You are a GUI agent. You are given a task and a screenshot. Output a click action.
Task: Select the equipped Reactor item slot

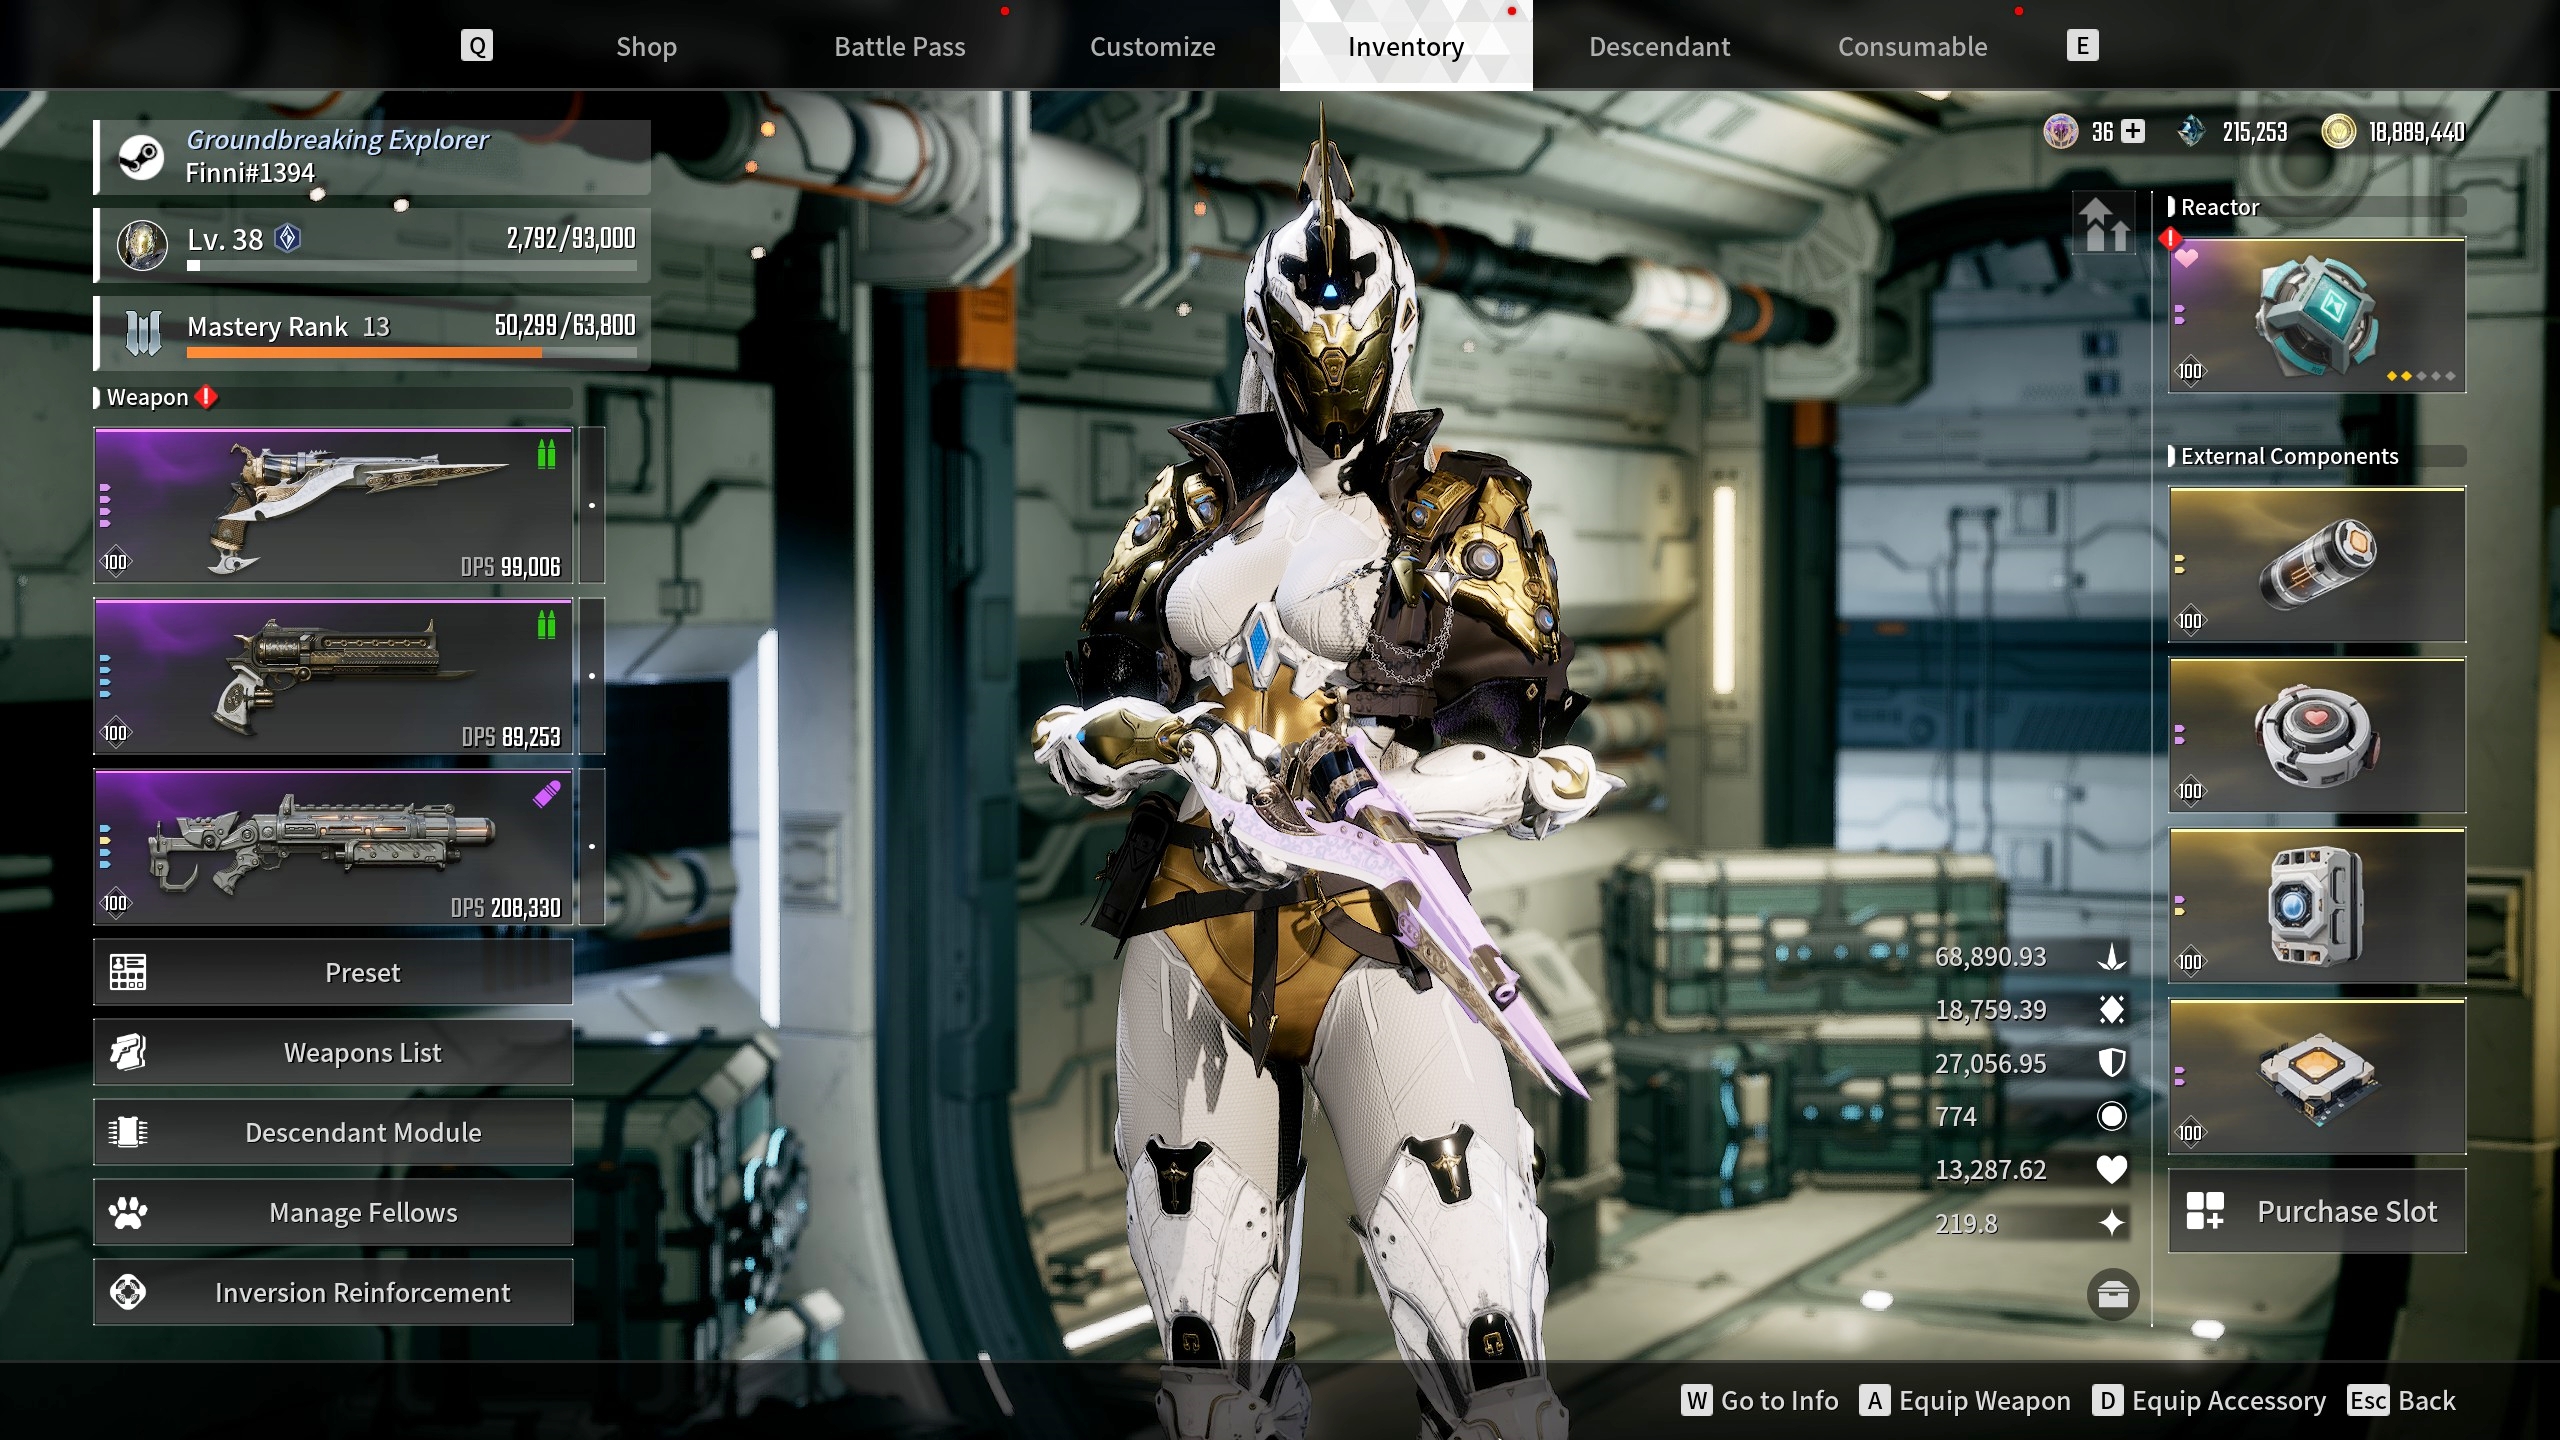2316,316
